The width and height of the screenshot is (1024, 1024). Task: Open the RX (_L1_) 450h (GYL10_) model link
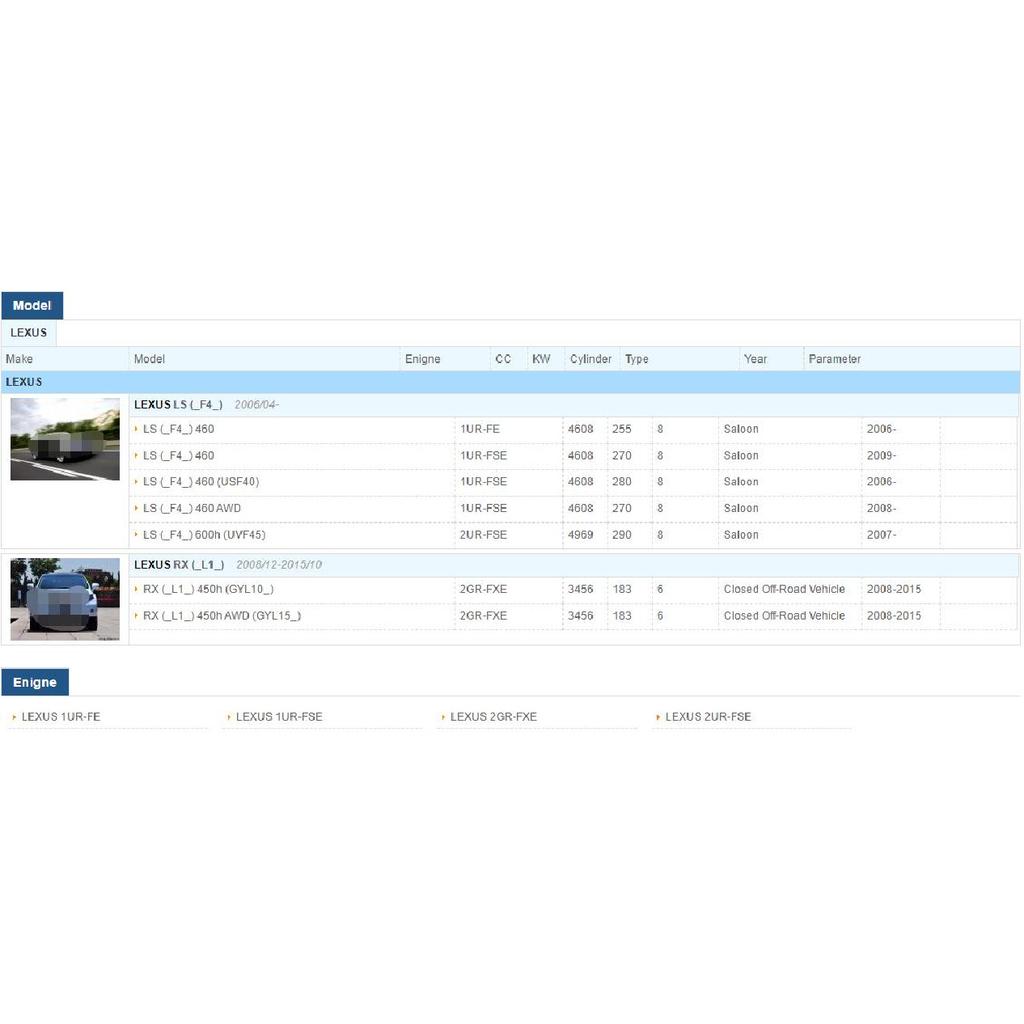coord(208,589)
